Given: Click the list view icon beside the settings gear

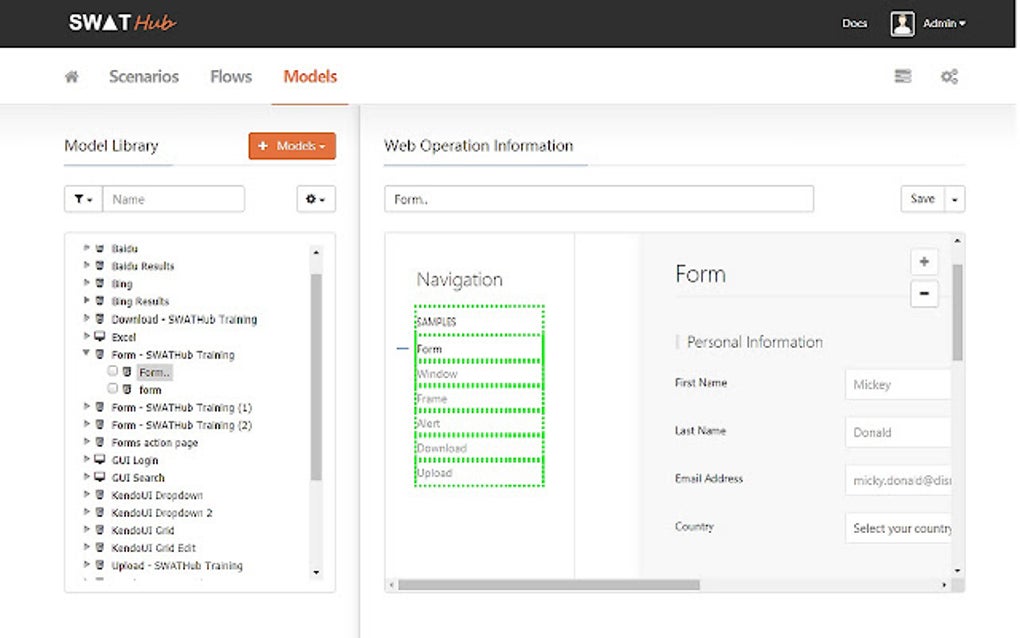Looking at the screenshot, I should [x=903, y=76].
